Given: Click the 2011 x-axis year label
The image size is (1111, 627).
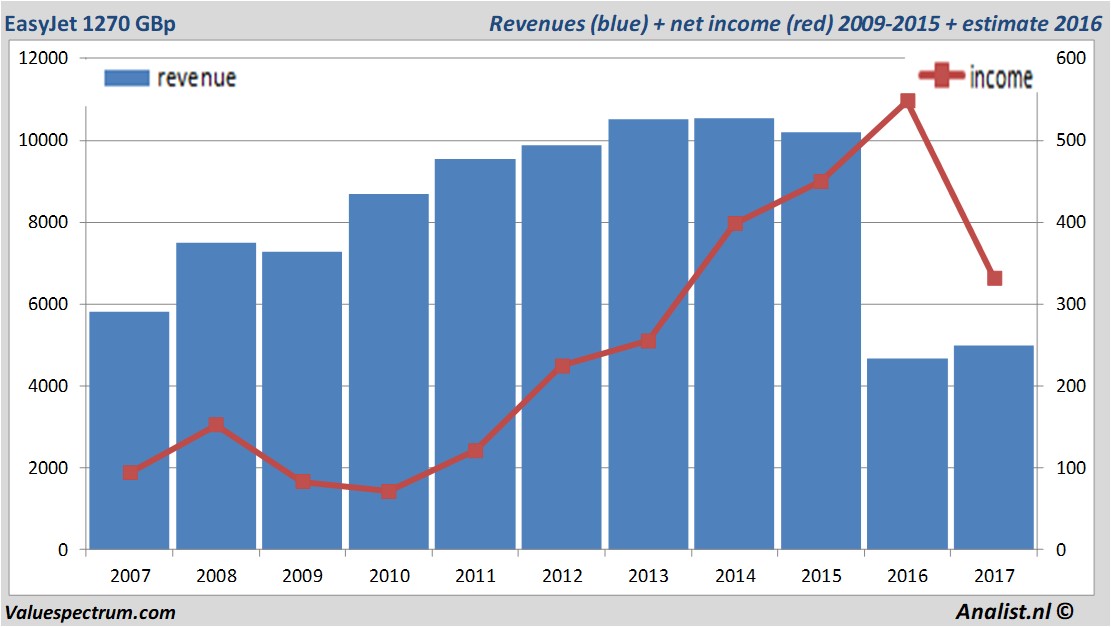Looking at the screenshot, I should [x=475, y=576].
